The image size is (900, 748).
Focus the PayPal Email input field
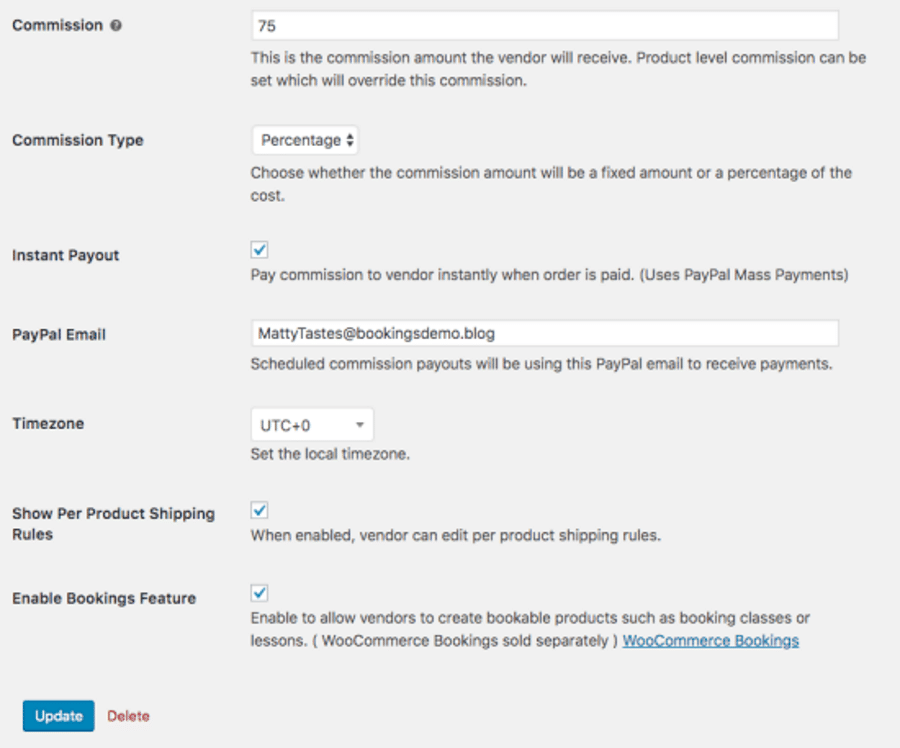click(544, 334)
